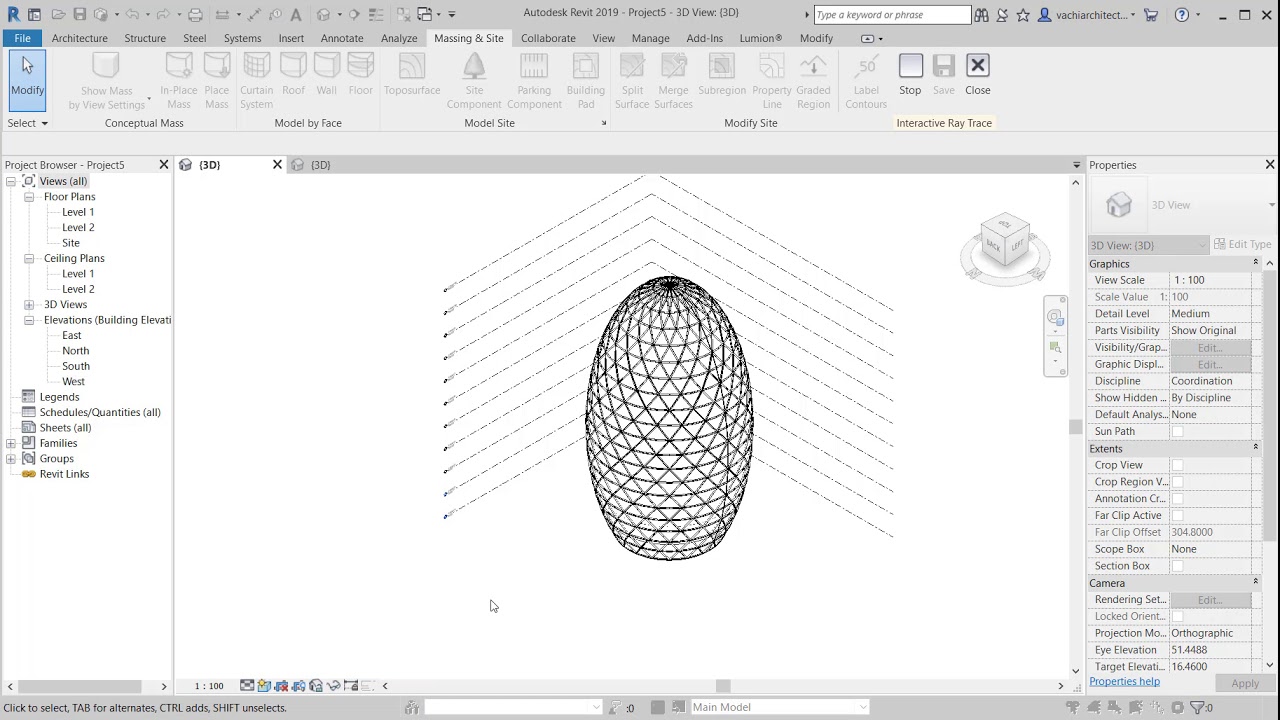Viewport: 1280px width, 720px height.
Task: Toggle the Far Clip Active checkbox
Action: (1177, 516)
